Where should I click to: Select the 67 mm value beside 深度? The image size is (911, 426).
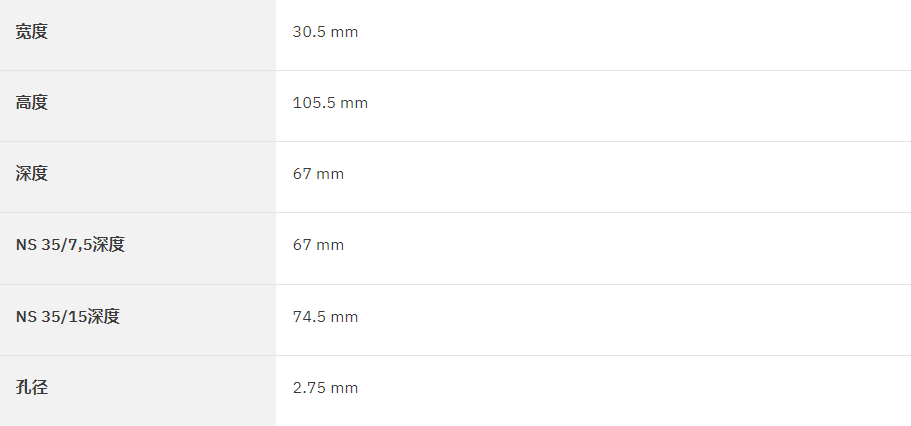tap(318, 174)
